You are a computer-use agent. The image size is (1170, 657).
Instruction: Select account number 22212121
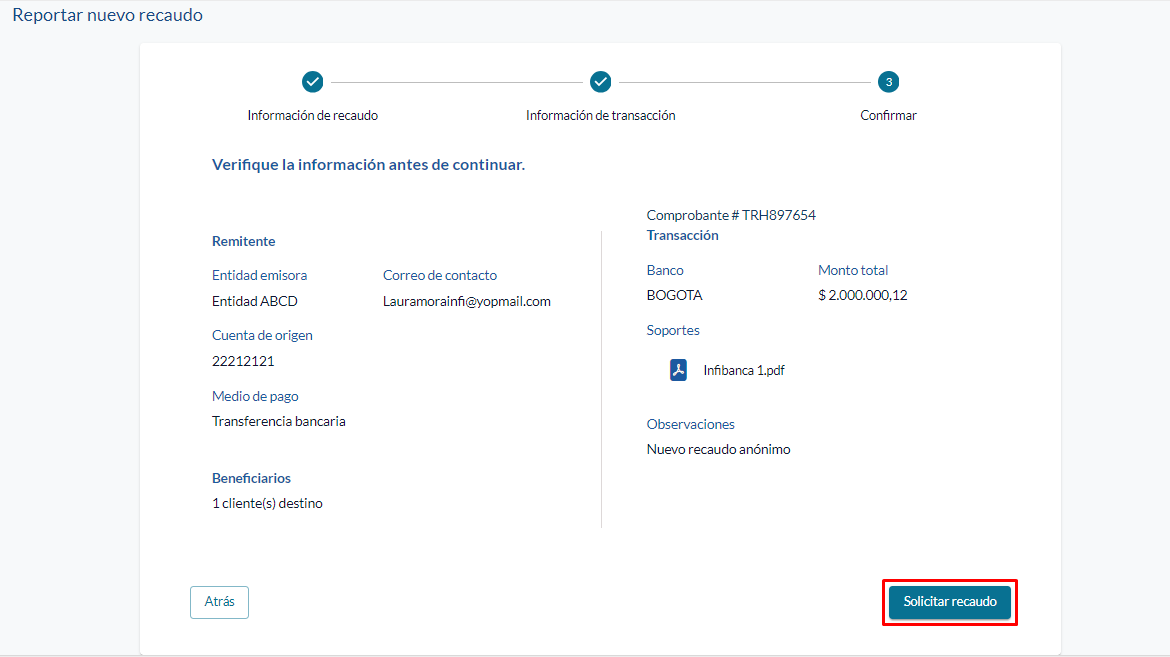[243, 361]
